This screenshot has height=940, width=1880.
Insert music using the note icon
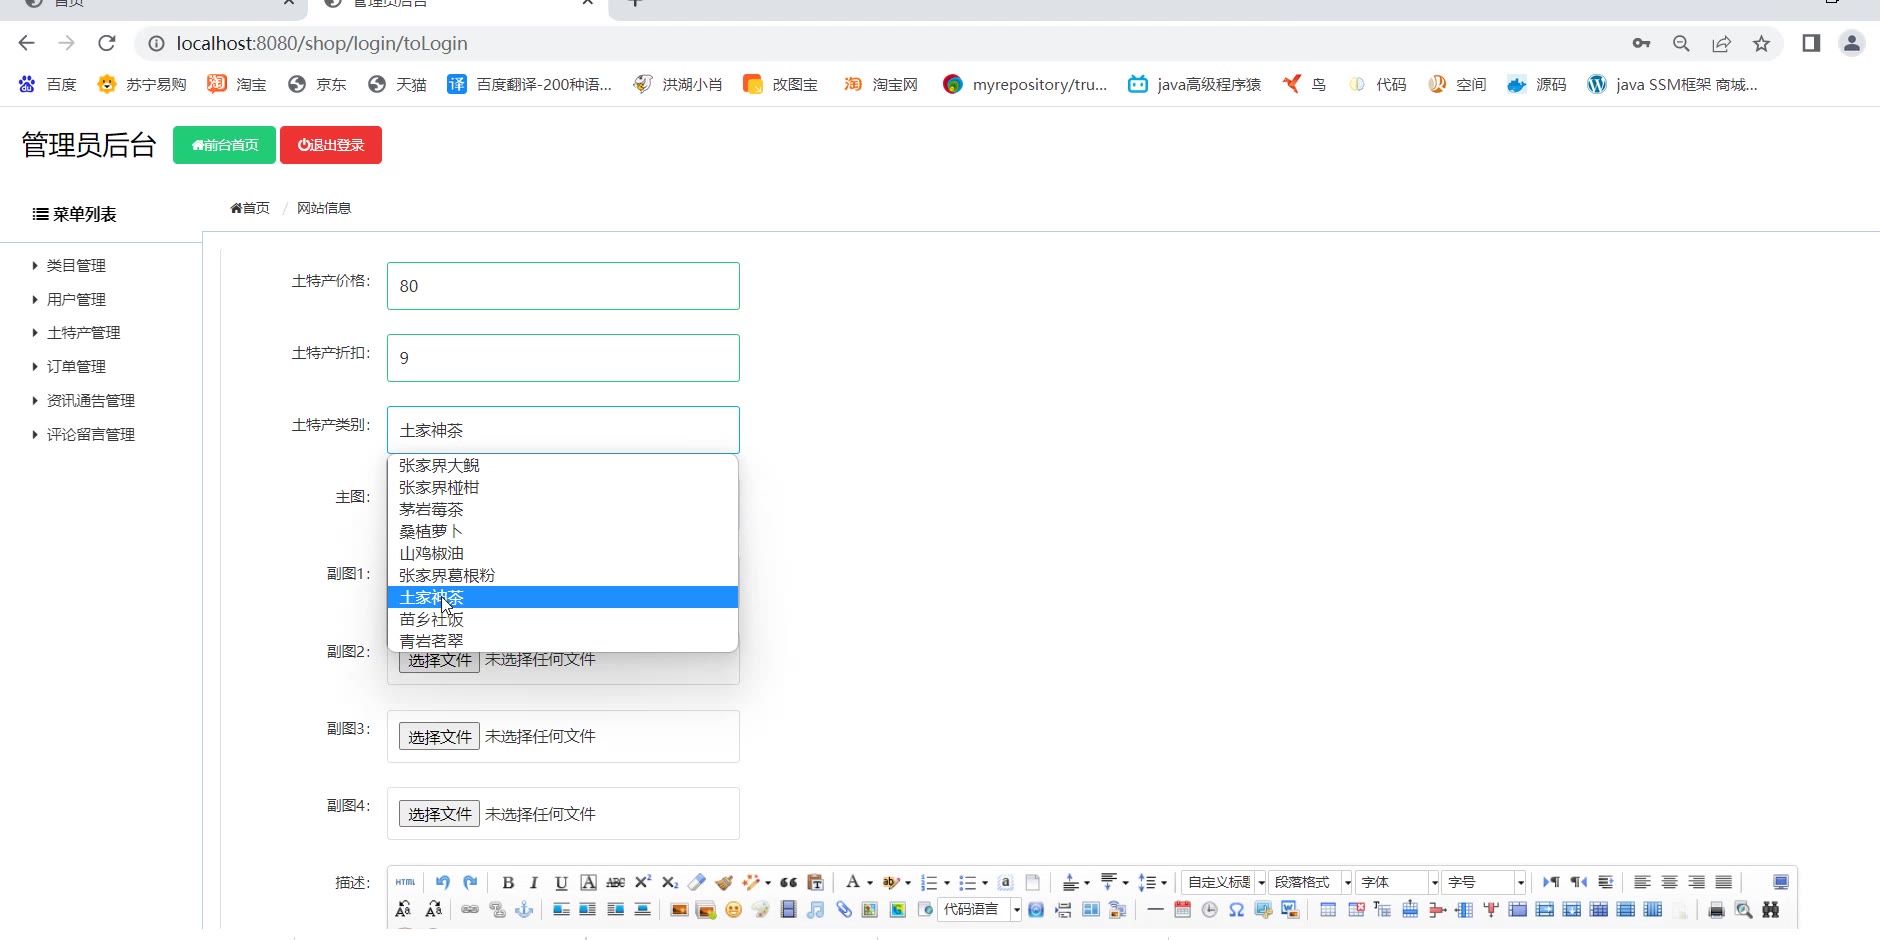pos(816,910)
